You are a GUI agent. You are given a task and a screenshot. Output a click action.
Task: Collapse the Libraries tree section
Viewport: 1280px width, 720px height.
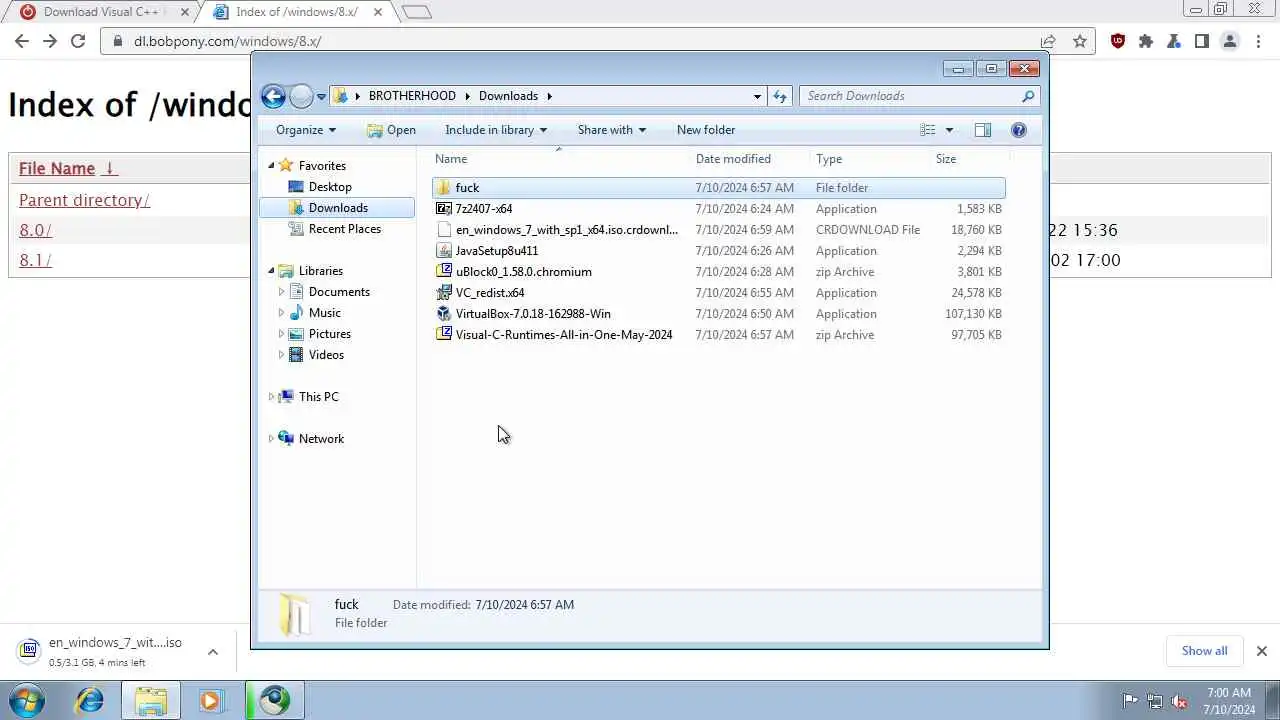tap(271, 271)
